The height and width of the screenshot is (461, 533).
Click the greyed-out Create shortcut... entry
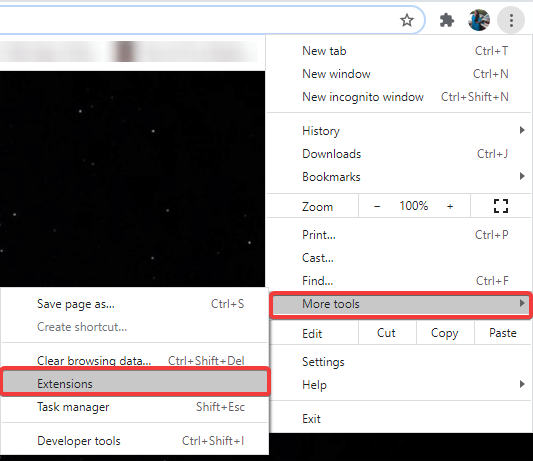click(134, 327)
